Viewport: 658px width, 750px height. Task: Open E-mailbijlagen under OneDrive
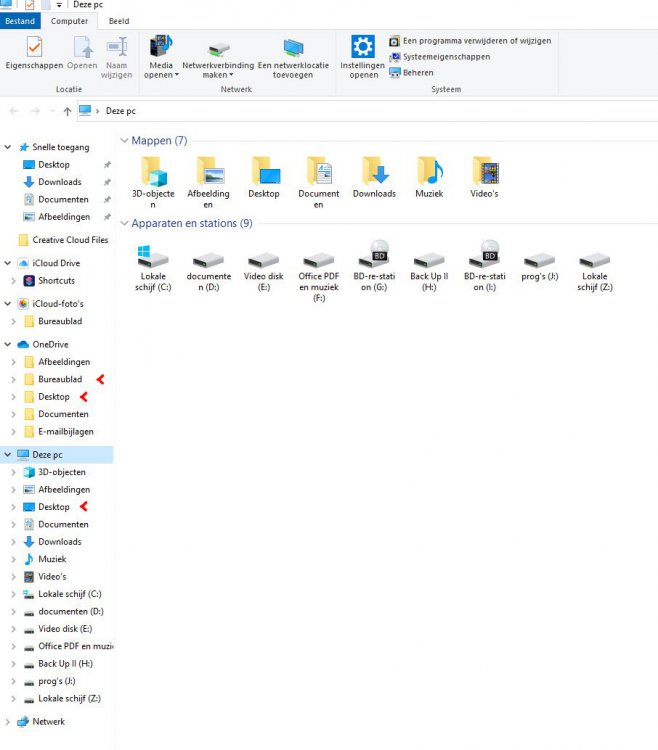pyautogui.click(x=66, y=431)
